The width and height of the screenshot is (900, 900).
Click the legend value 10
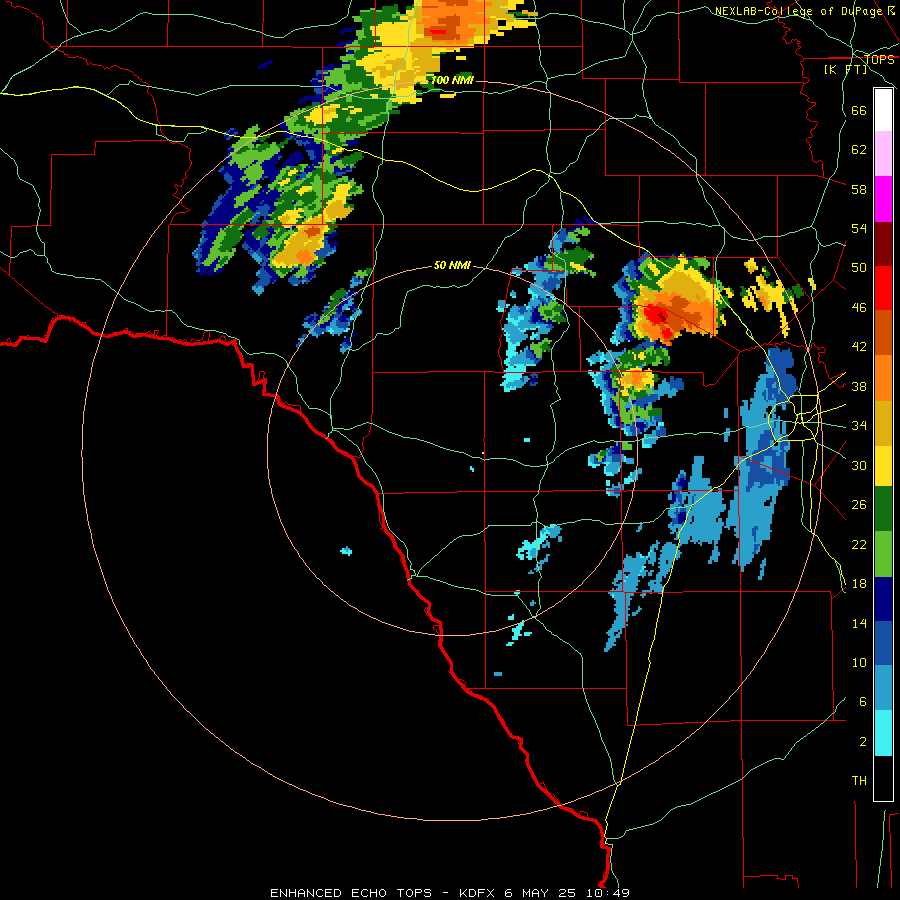click(859, 662)
